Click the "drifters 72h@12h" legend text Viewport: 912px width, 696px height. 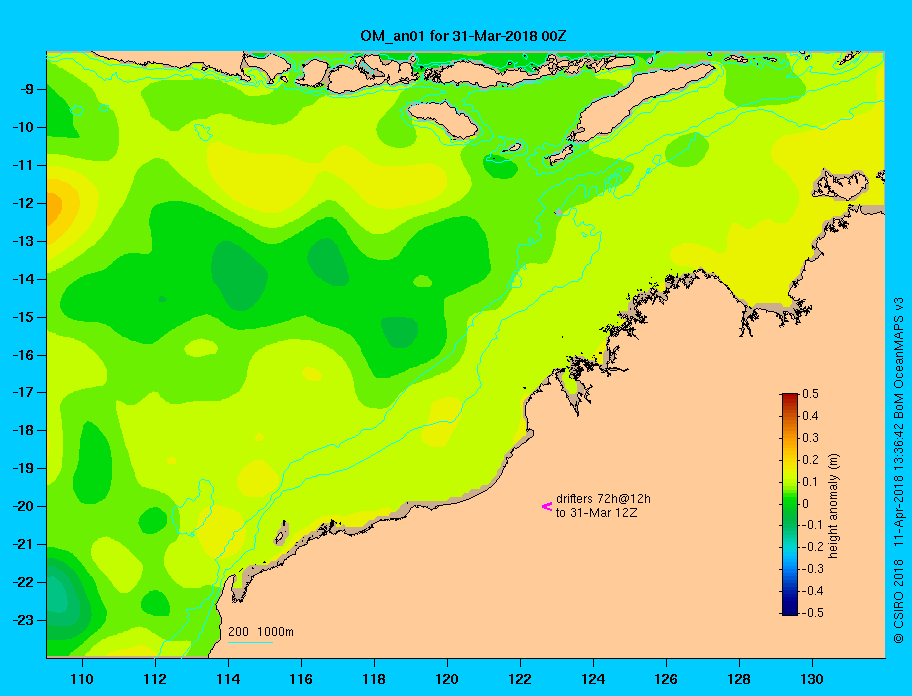click(603, 499)
